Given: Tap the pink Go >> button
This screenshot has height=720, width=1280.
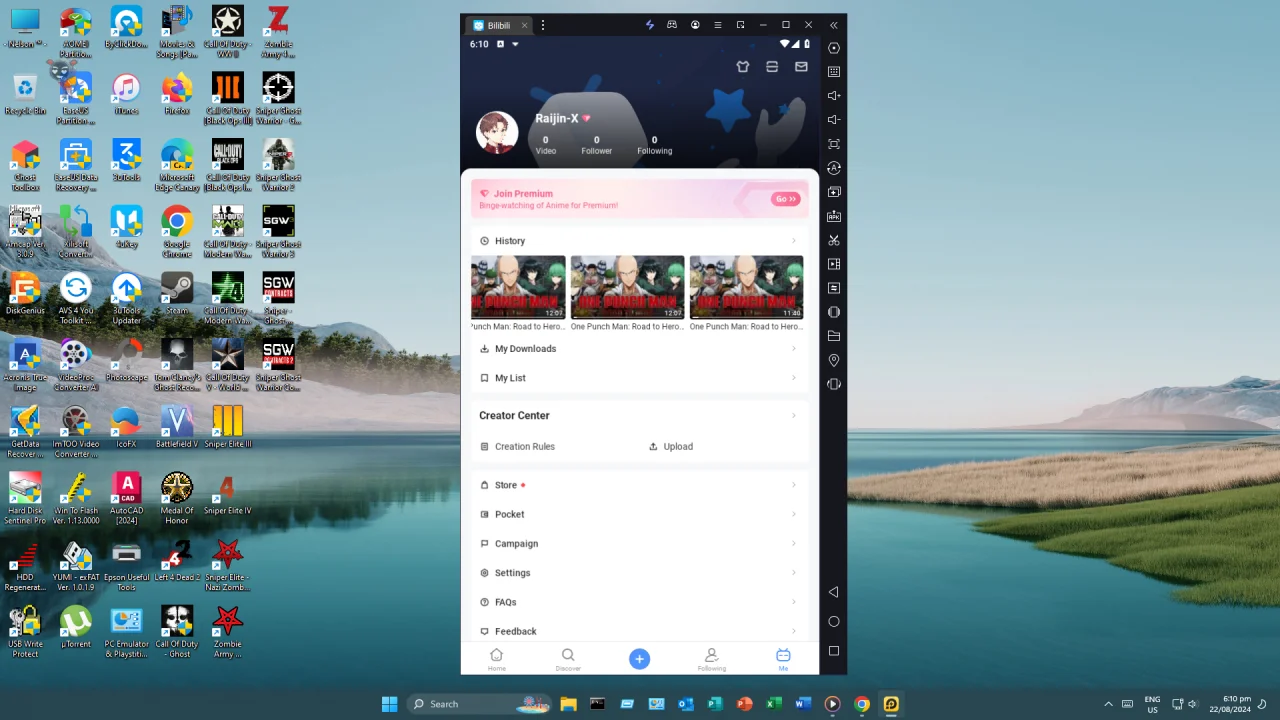Looking at the screenshot, I should tap(786, 199).
